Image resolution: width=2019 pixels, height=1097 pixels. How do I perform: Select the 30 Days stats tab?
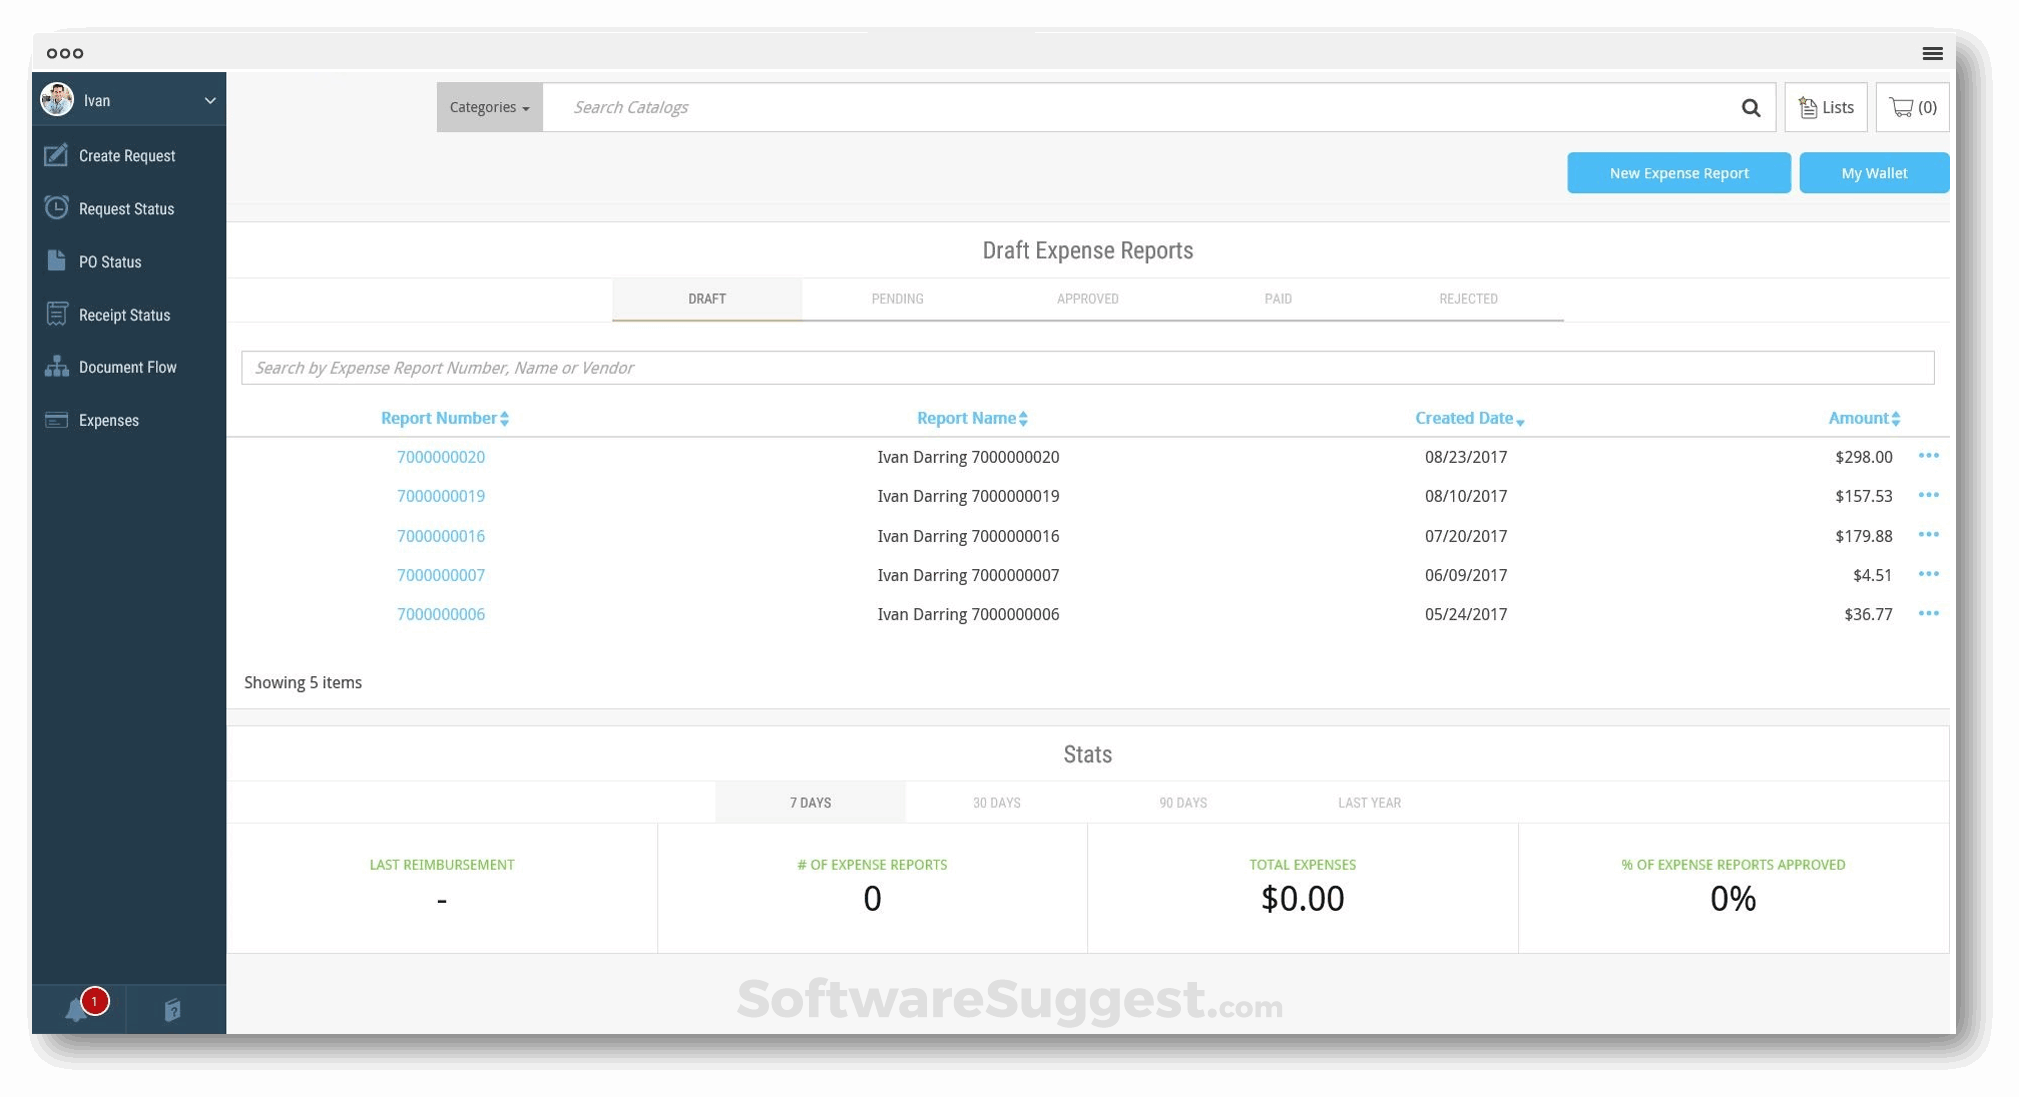996,803
